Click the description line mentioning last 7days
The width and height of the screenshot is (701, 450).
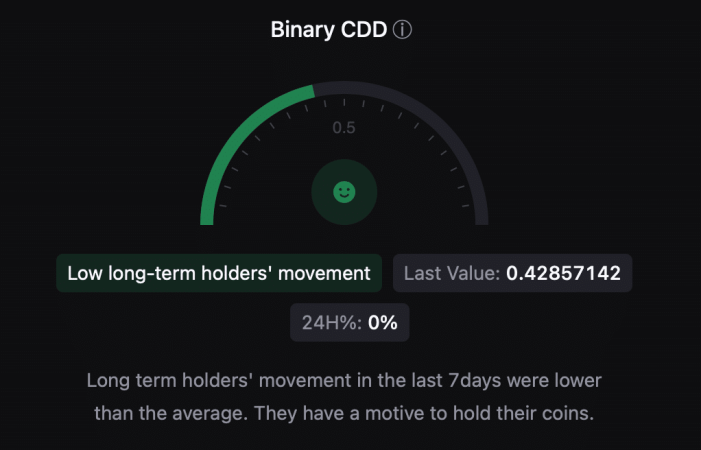(x=344, y=381)
